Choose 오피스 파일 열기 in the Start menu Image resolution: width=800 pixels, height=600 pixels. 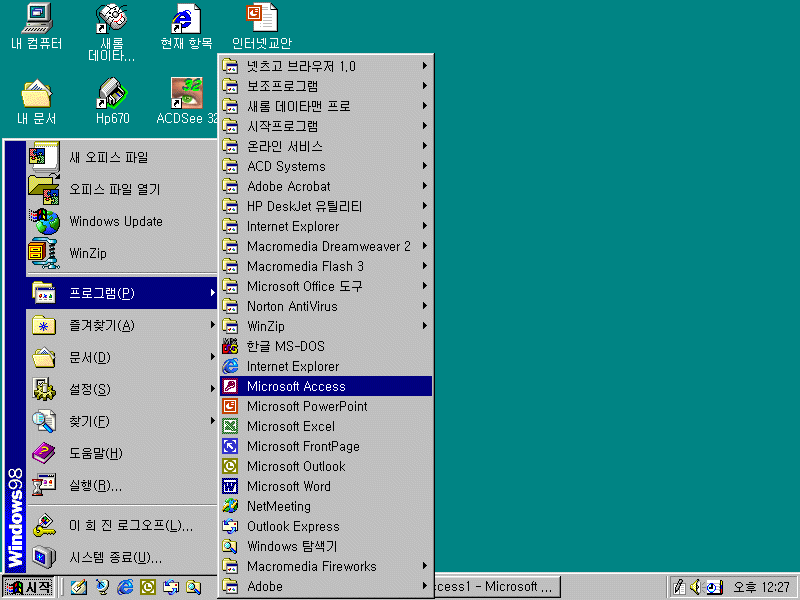[122, 189]
